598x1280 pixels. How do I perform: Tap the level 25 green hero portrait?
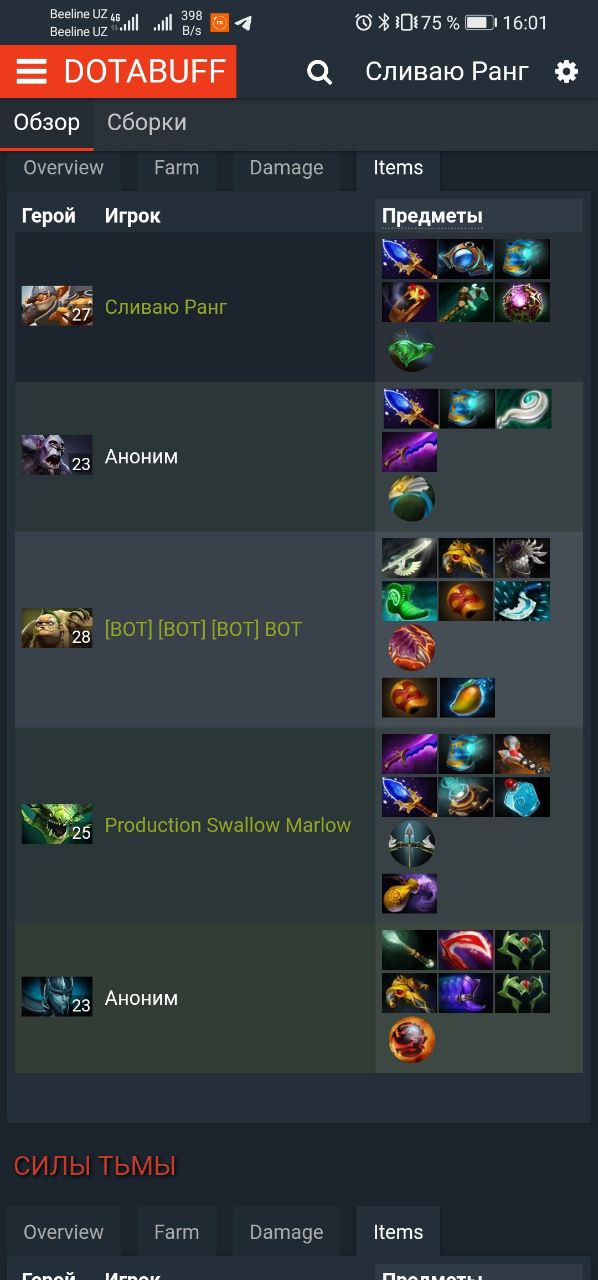57,824
